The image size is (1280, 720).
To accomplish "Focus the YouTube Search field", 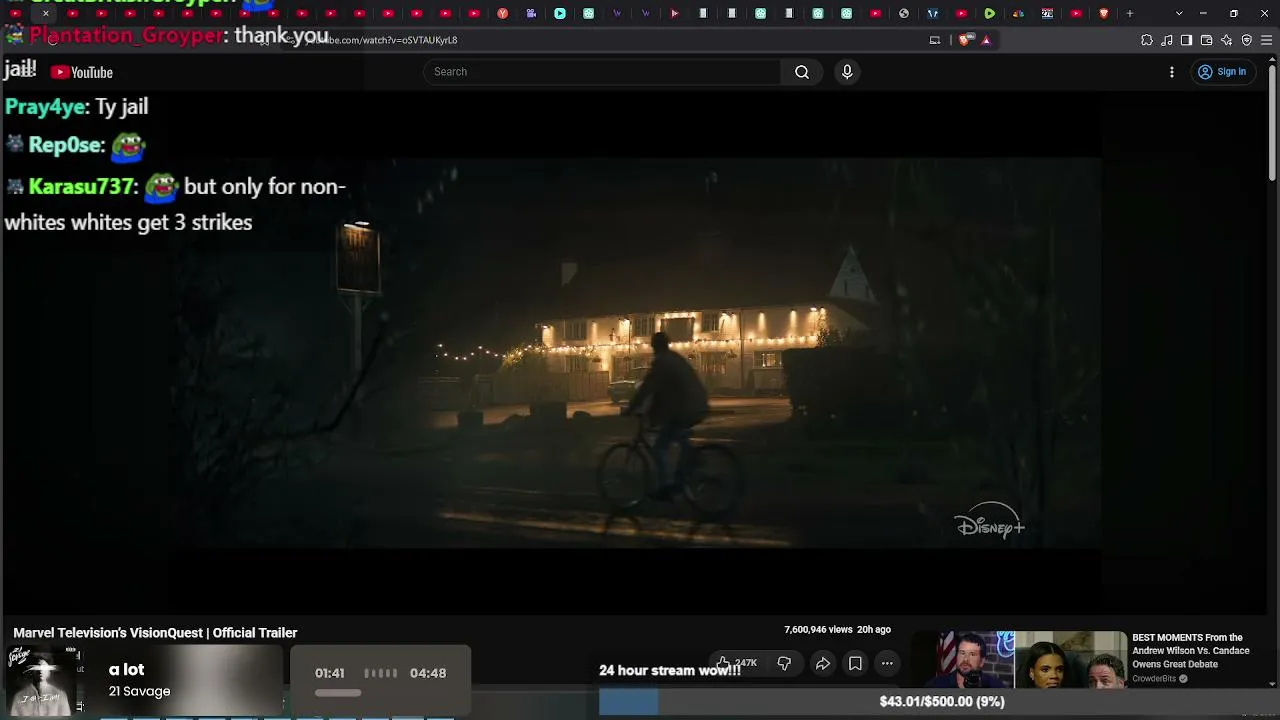I will point(602,72).
